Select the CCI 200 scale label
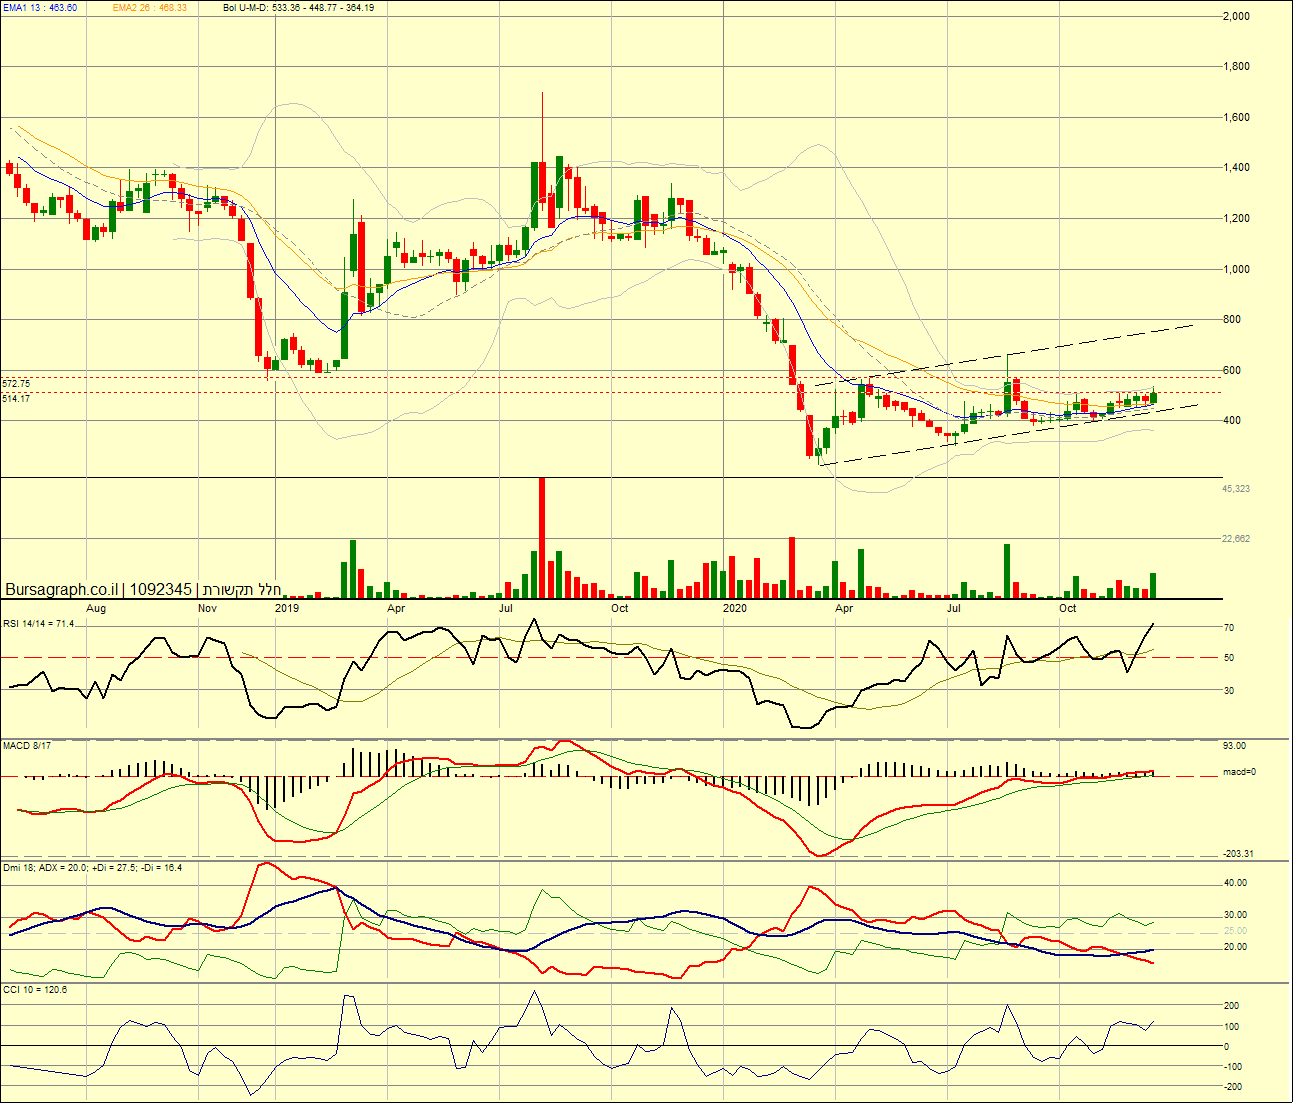The image size is (1293, 1103). [x=1232, y=1006]
